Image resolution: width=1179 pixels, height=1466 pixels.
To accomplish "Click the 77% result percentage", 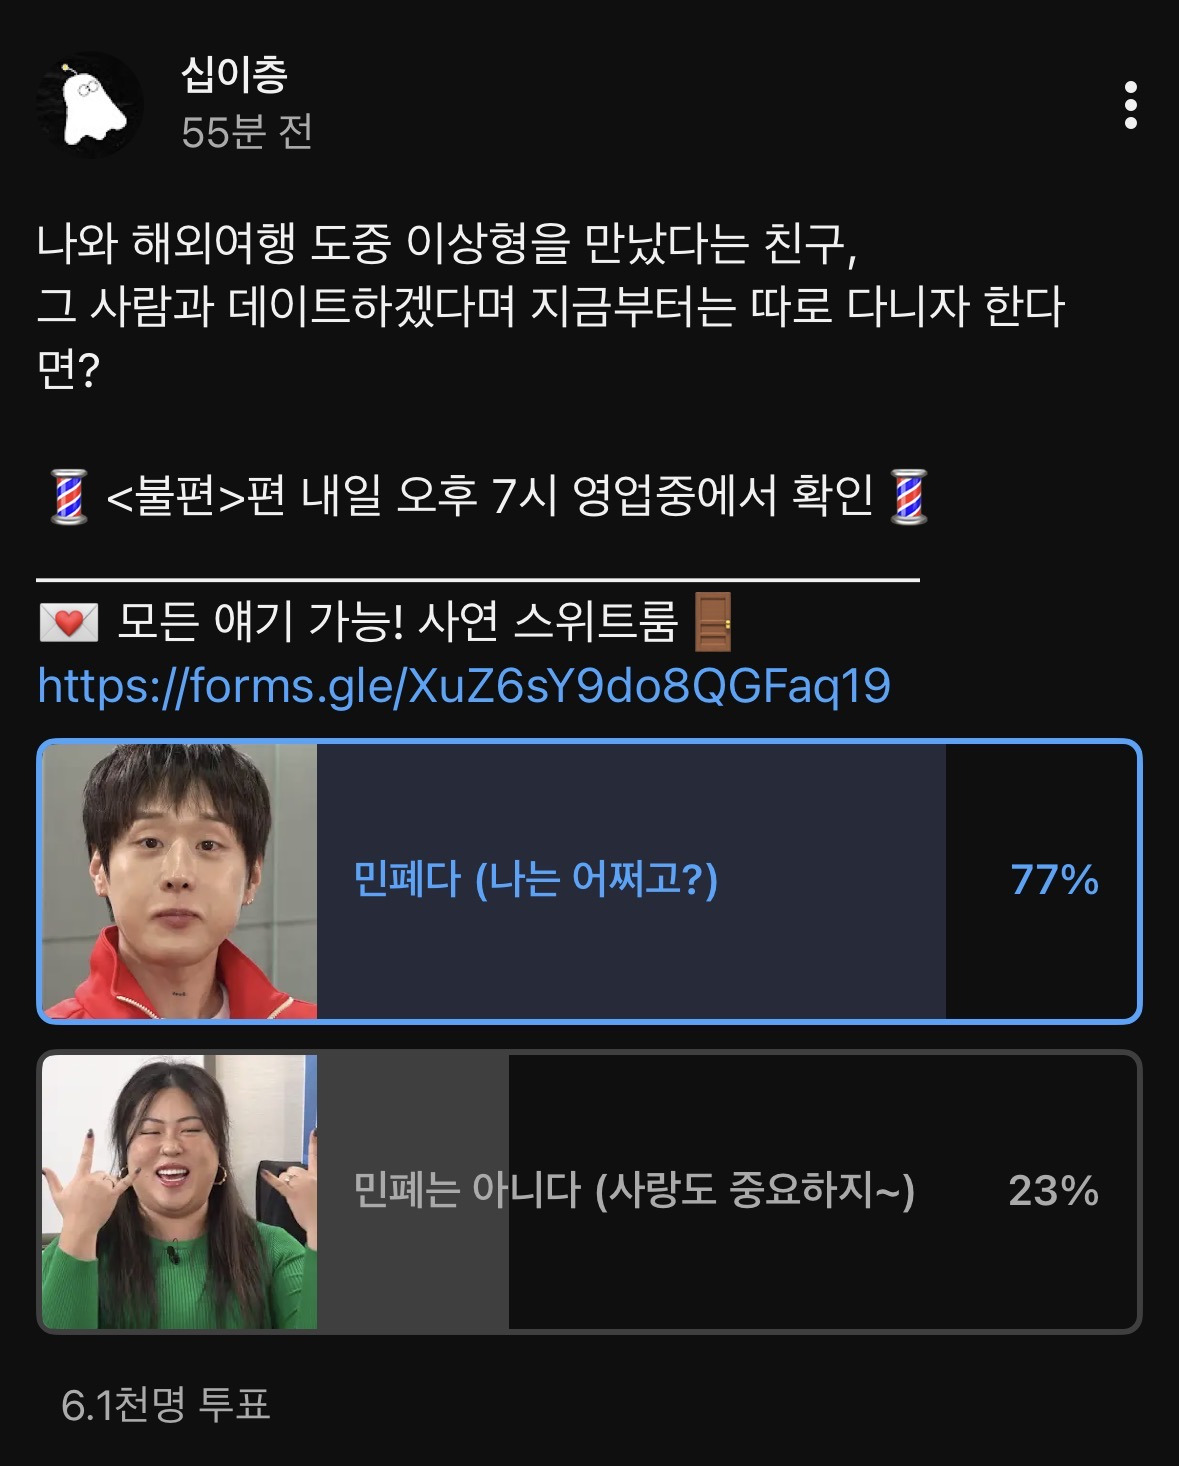I will point(1054,880).
